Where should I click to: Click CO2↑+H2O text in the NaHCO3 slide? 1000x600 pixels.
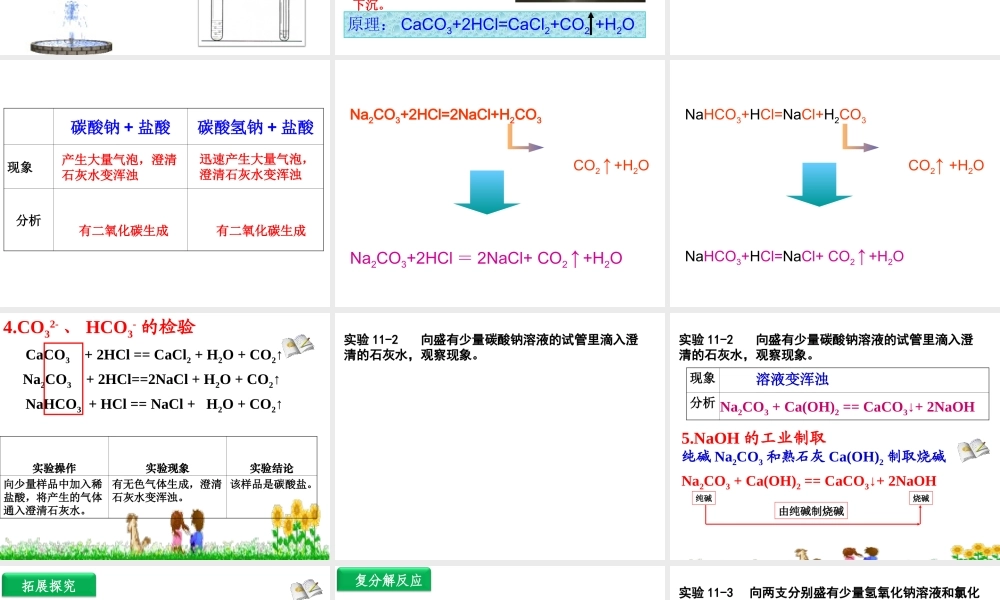tap(946, 166)
